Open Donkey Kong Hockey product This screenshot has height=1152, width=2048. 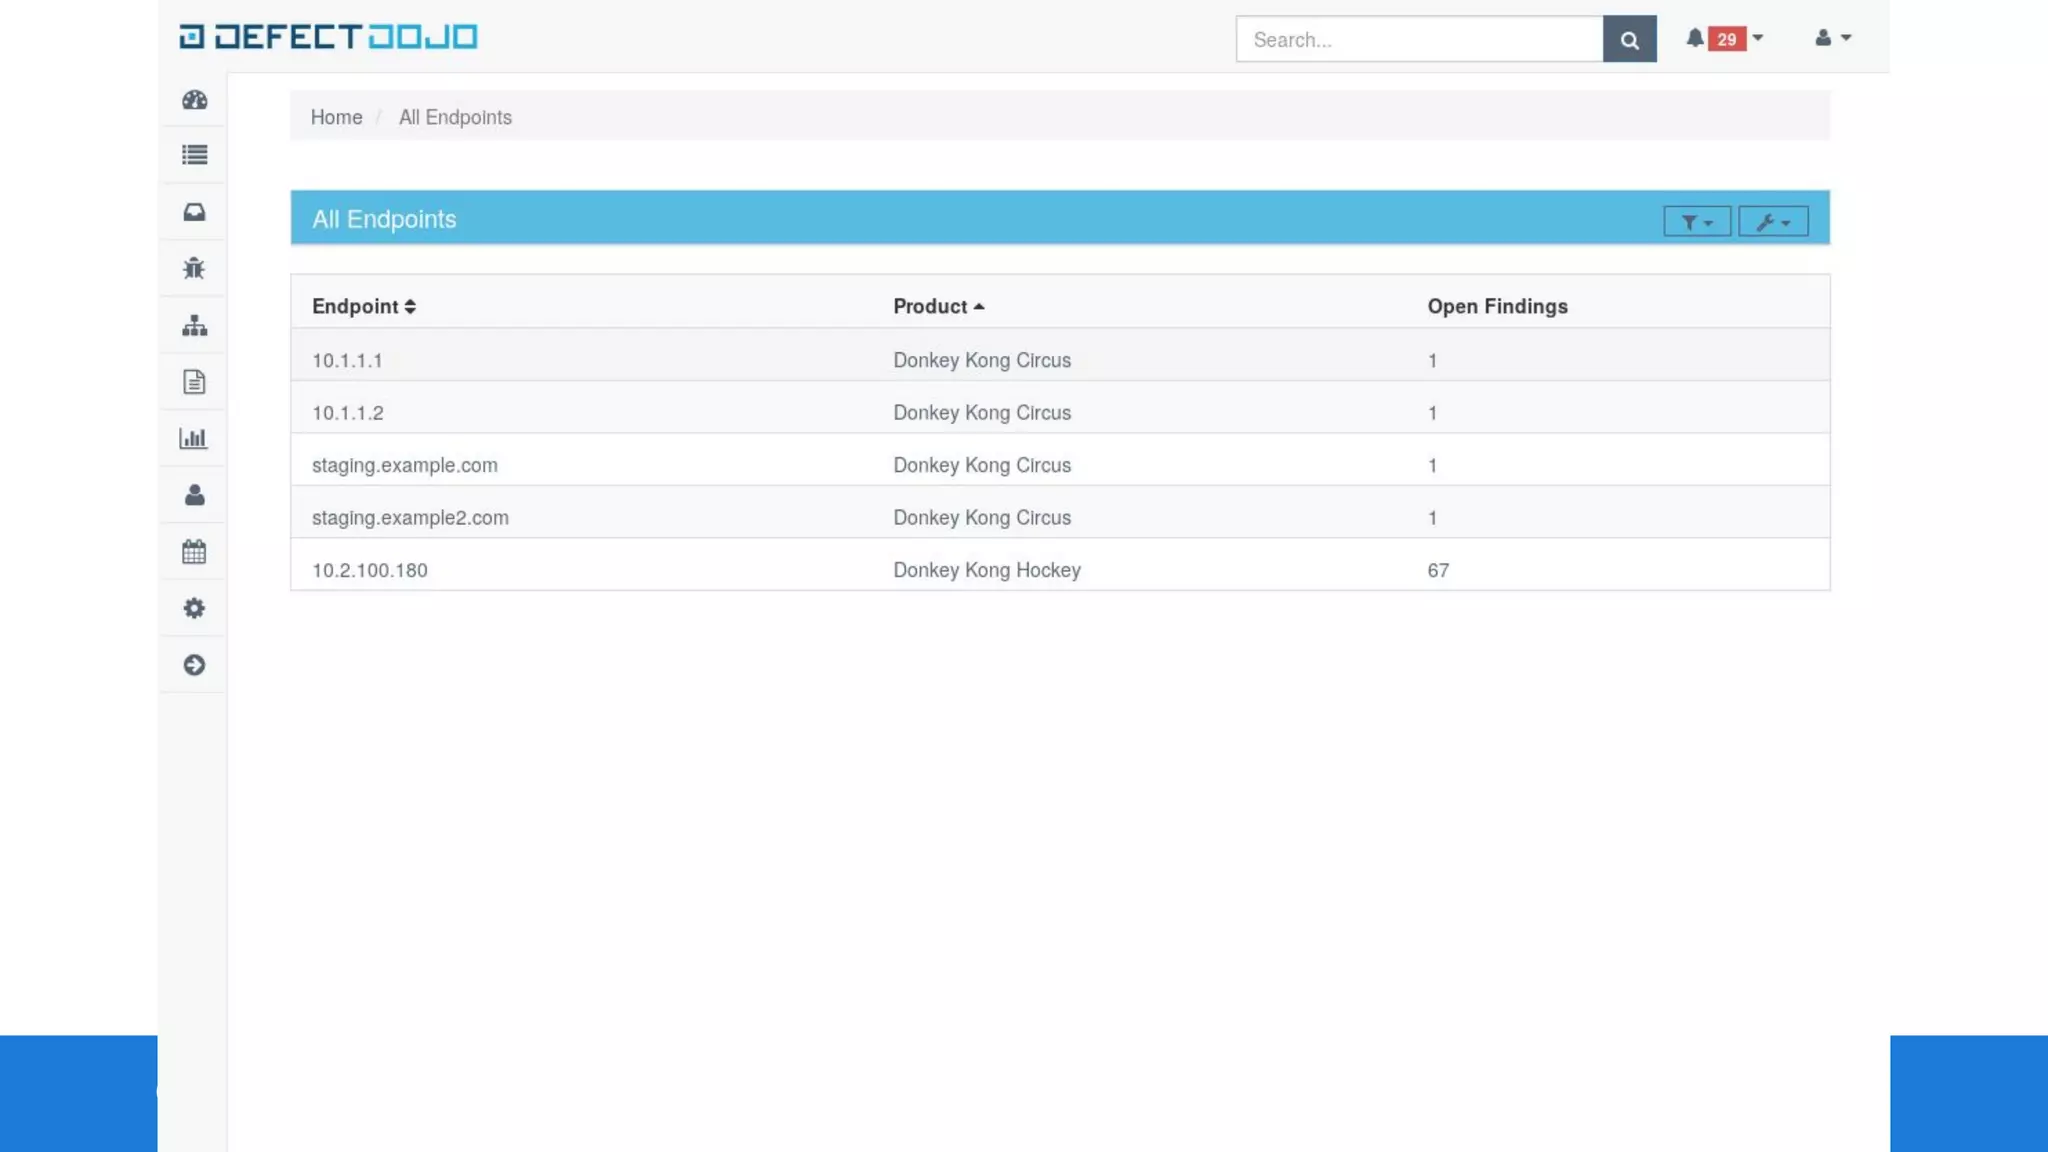[x=986, y=570]
